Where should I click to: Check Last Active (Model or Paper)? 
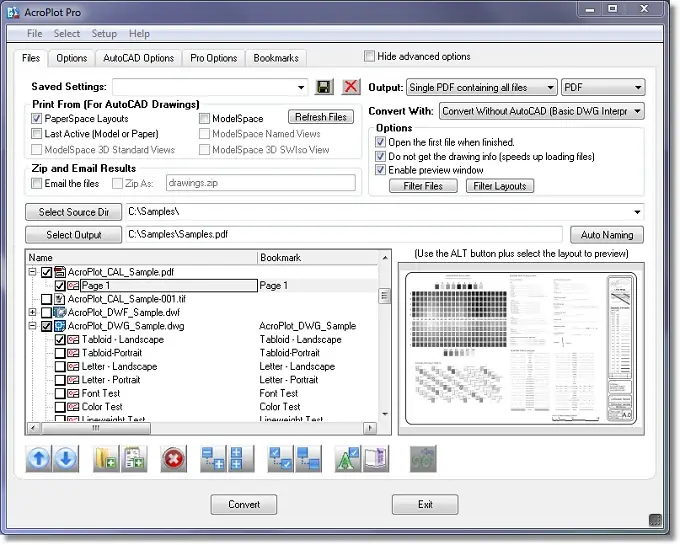(36, 134)
